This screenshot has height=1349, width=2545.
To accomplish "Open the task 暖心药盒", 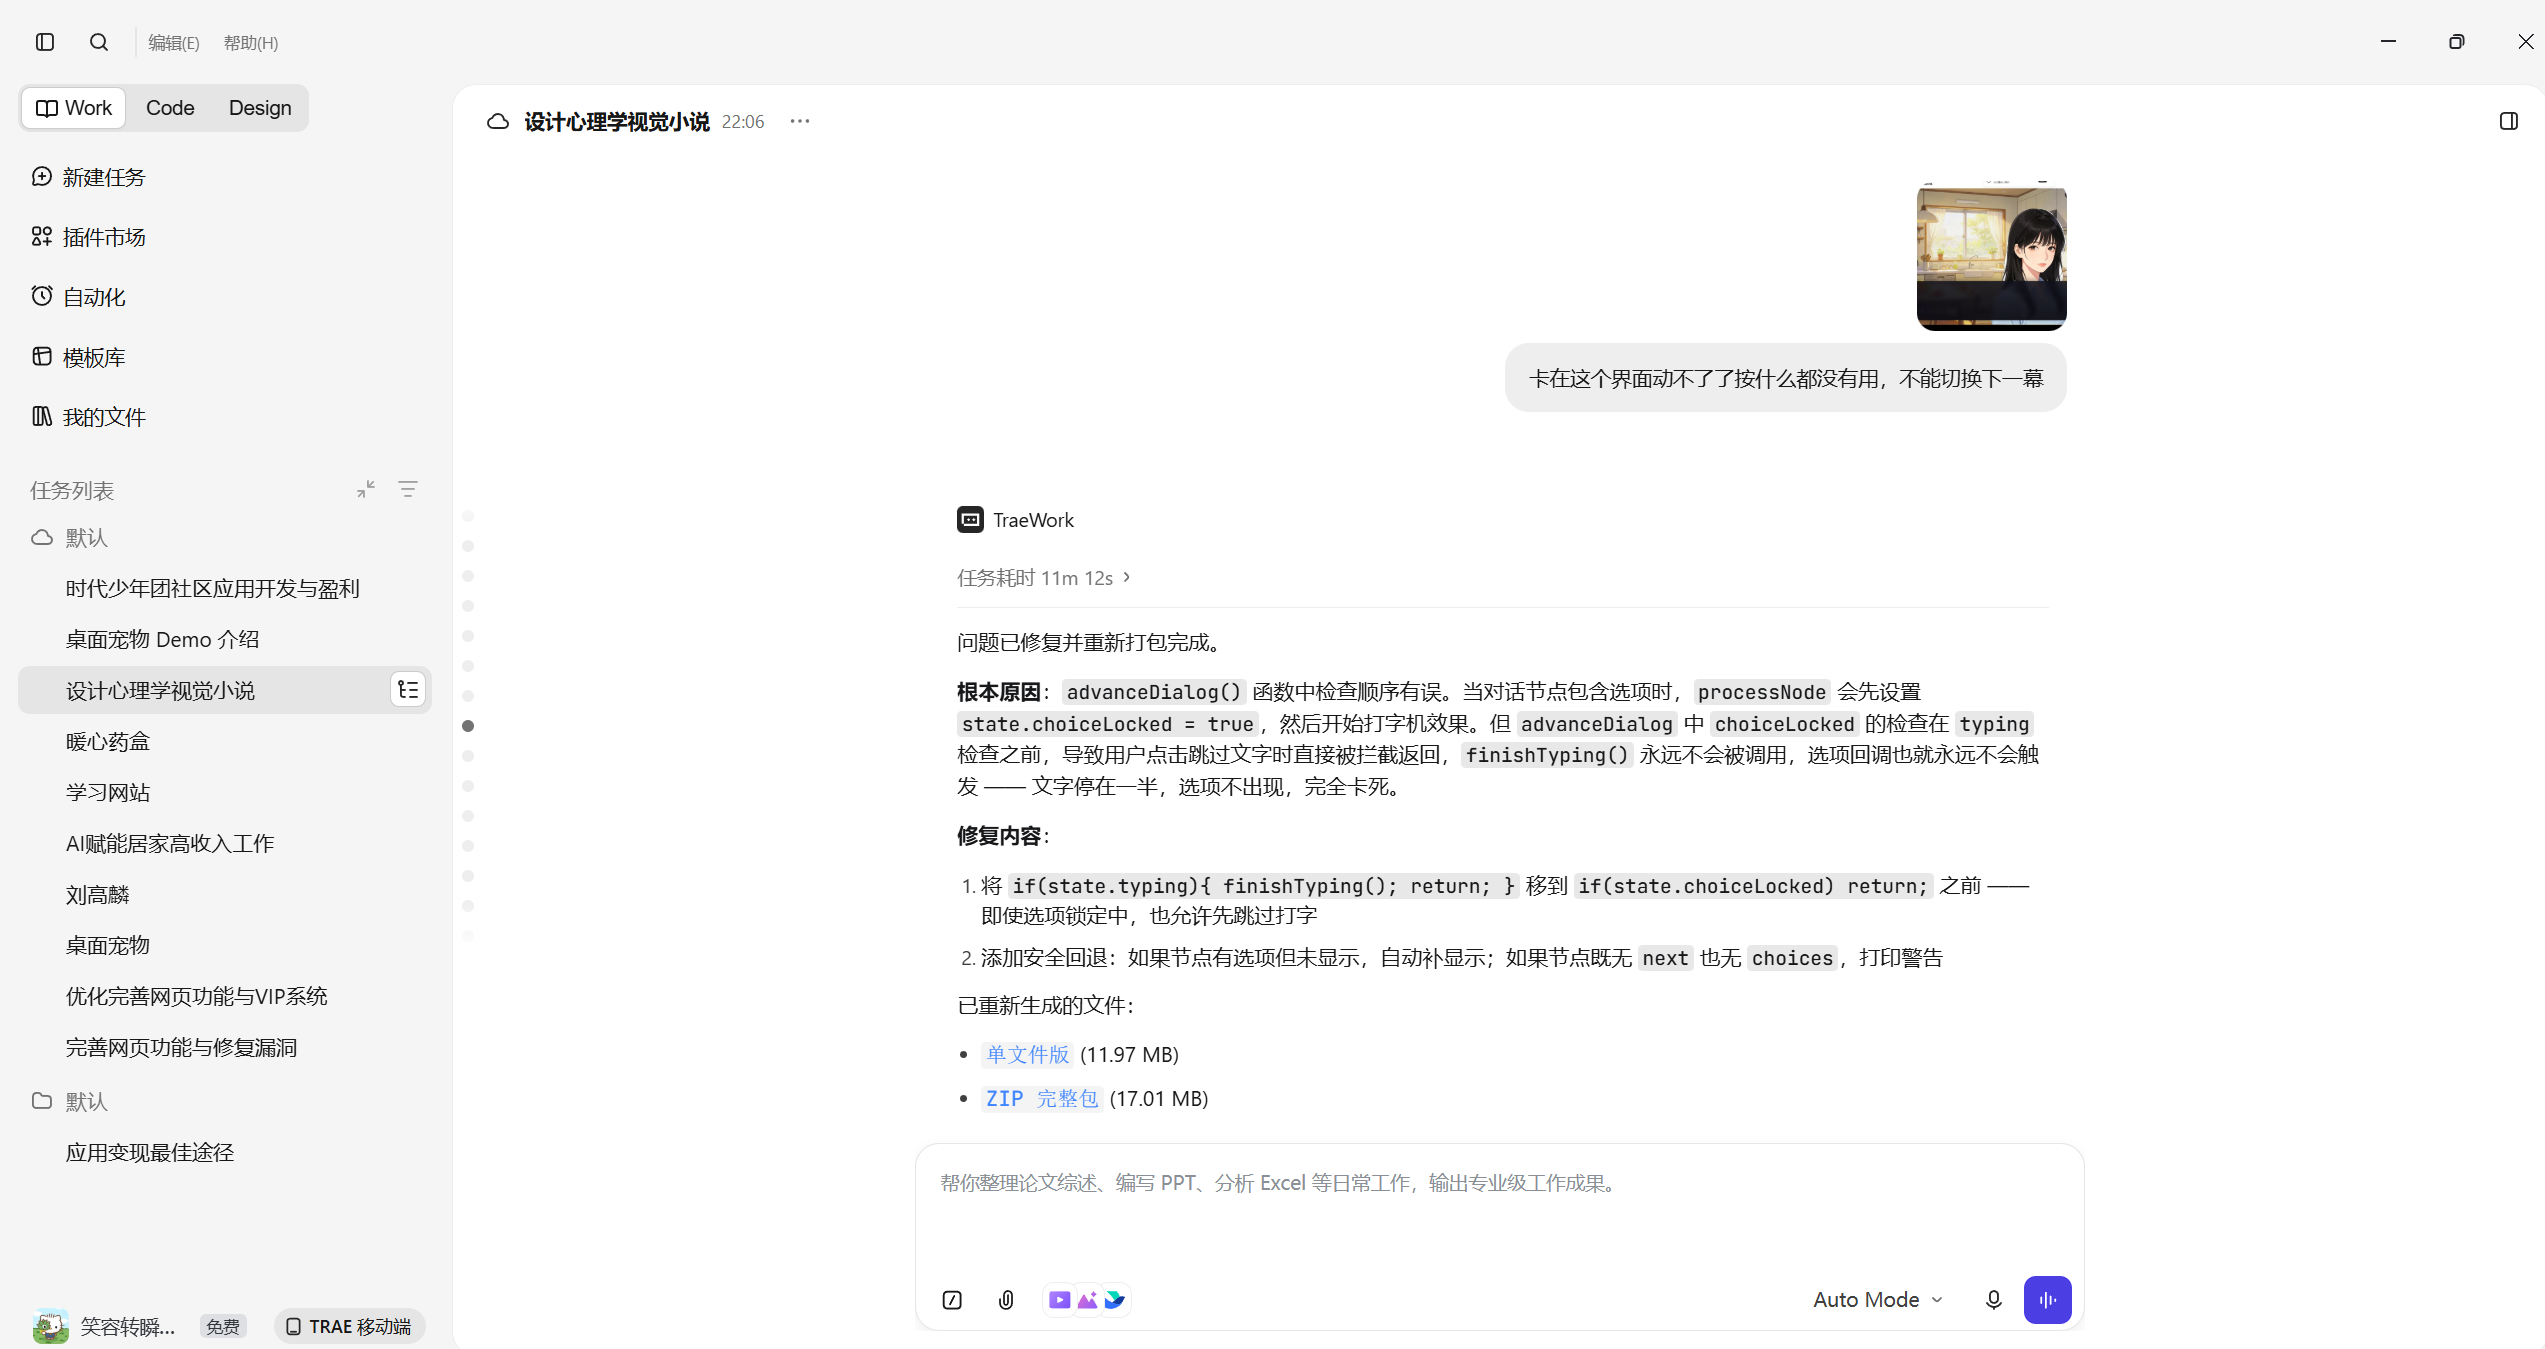I will point(225,741).
